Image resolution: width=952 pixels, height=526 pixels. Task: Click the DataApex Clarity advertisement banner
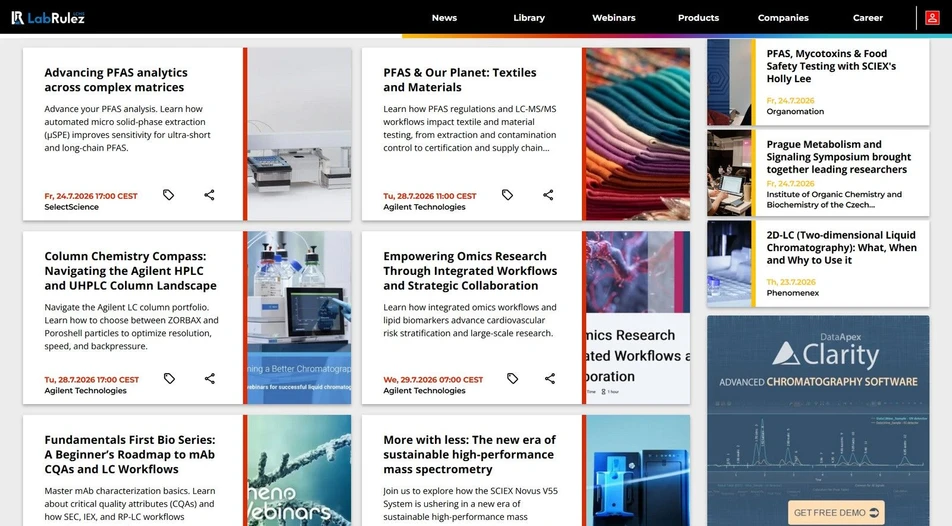tap(818, 420)
